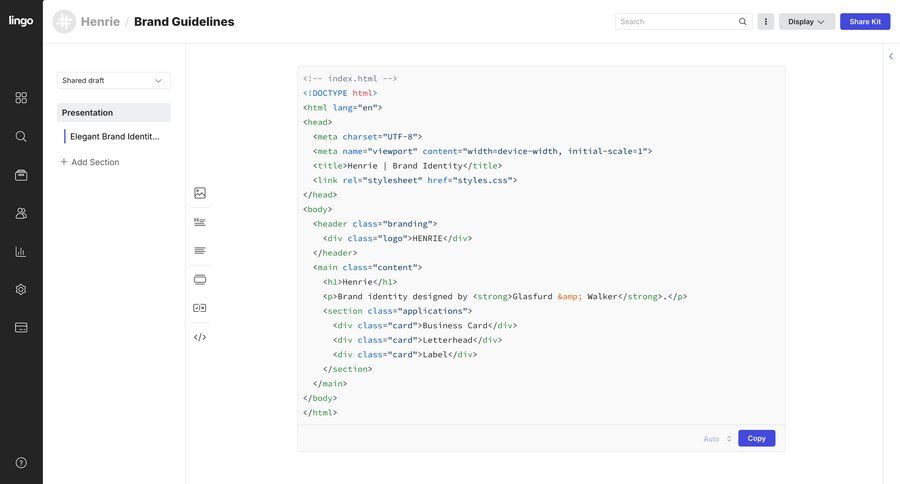The image size is (900, 484).
Task: Insert an image asset block
Action: click(200, 193)
